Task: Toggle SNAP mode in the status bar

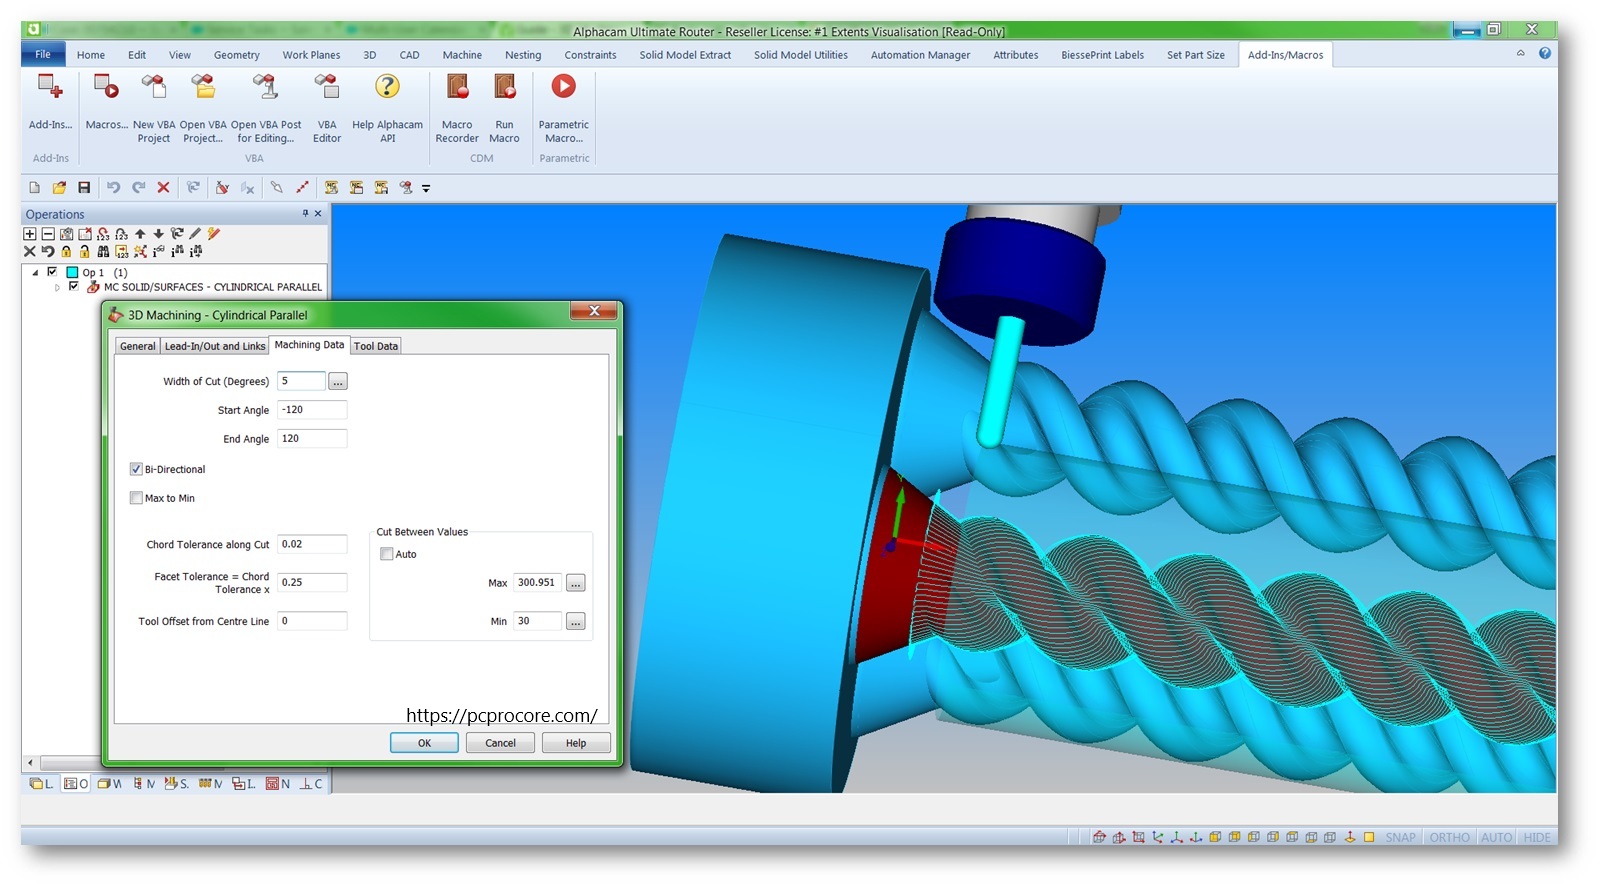Action: [x=1400, y=837]
